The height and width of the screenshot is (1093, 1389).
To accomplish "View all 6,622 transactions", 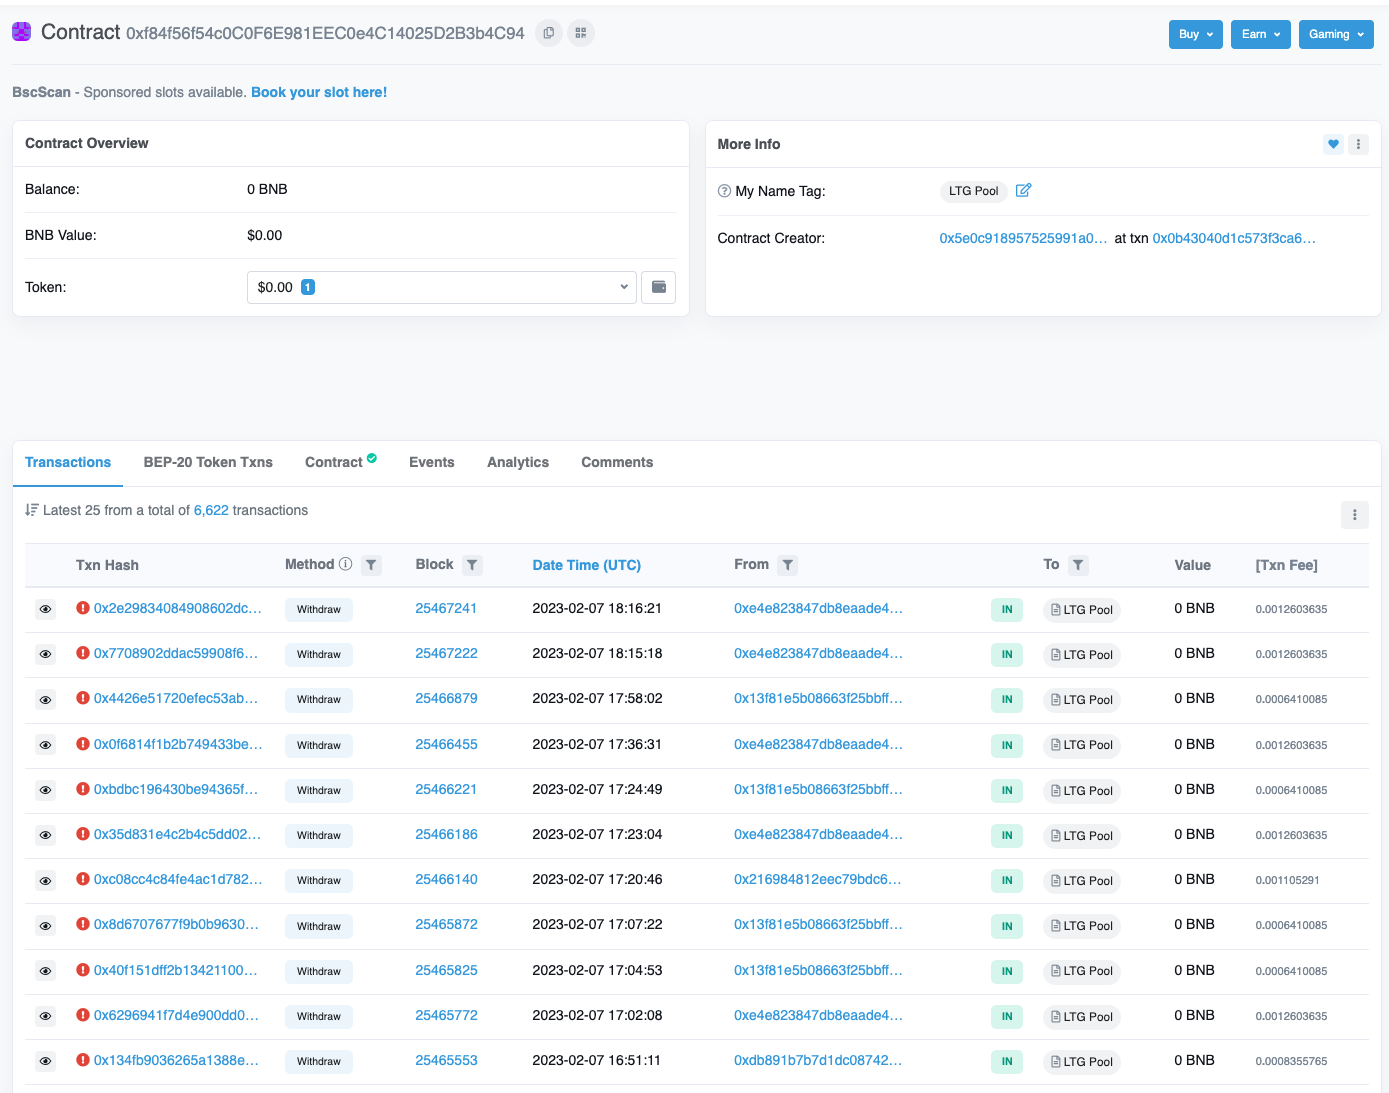I will tap(211, 510).
